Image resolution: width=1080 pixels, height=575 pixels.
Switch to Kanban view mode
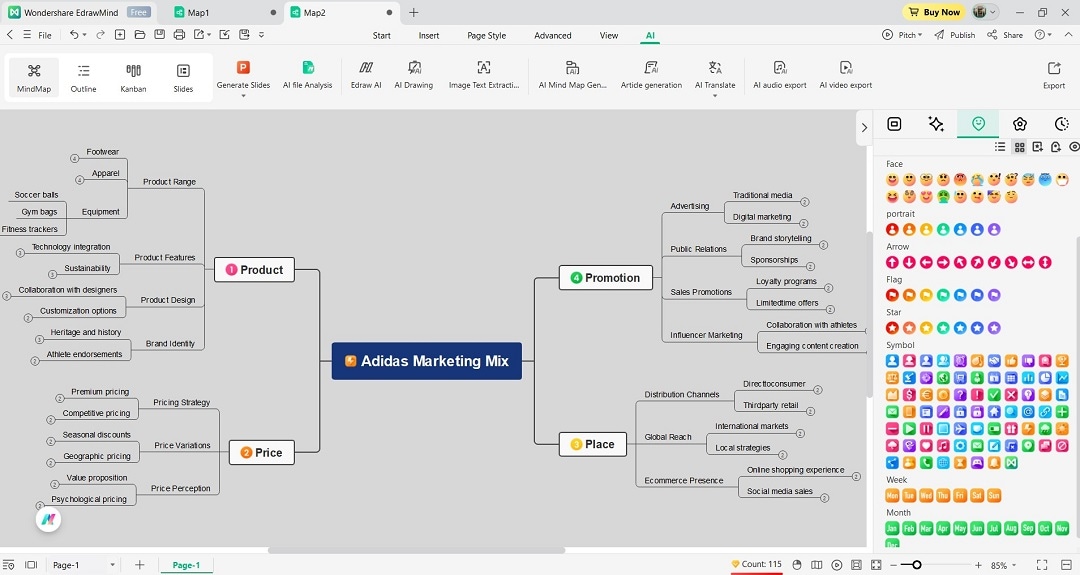(133, 78)
